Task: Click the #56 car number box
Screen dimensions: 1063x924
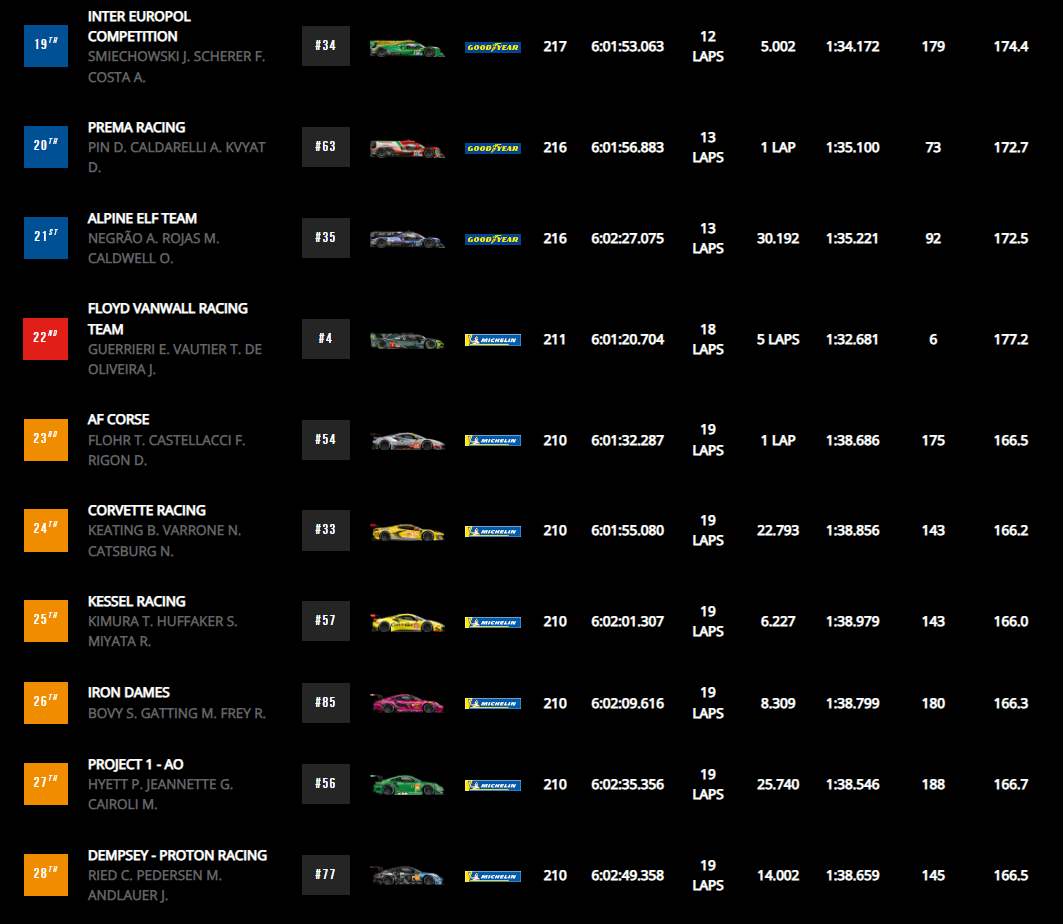Action: point(326,784)
